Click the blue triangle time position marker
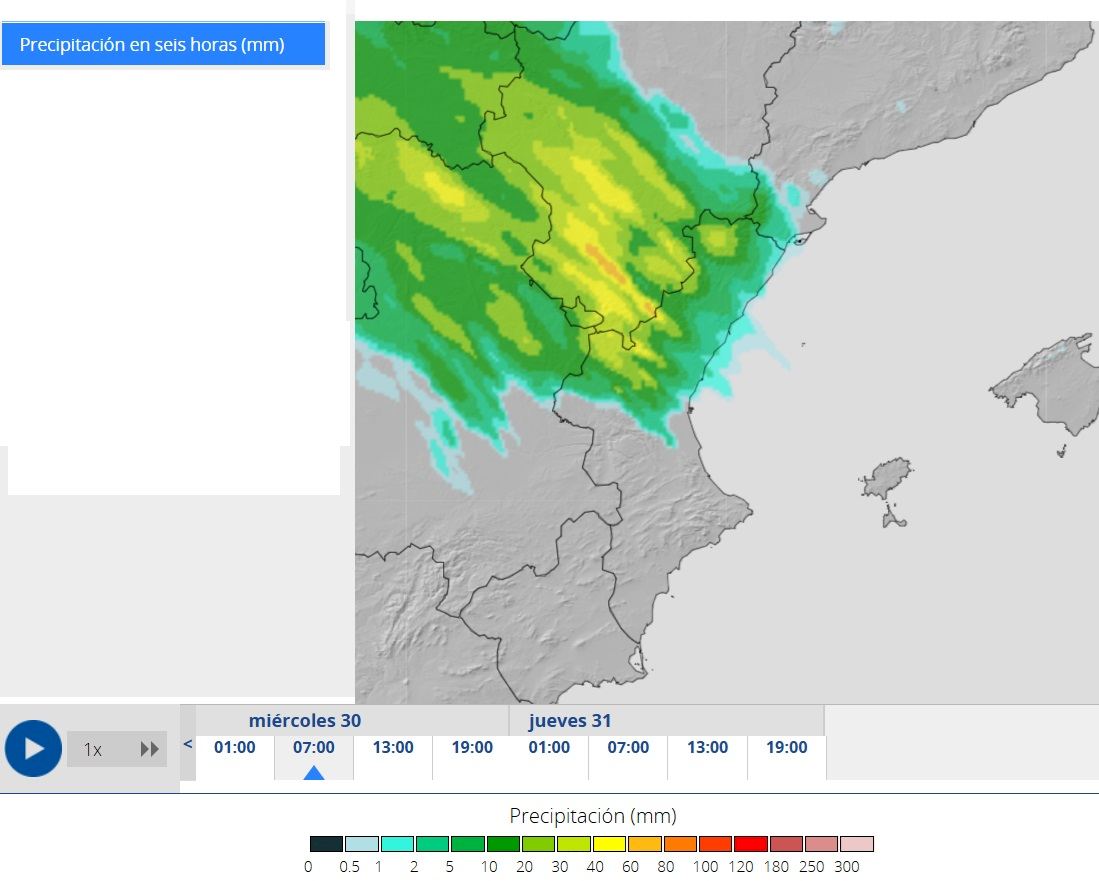This screenshot has width=1099, height=881. tap(314, 772)
